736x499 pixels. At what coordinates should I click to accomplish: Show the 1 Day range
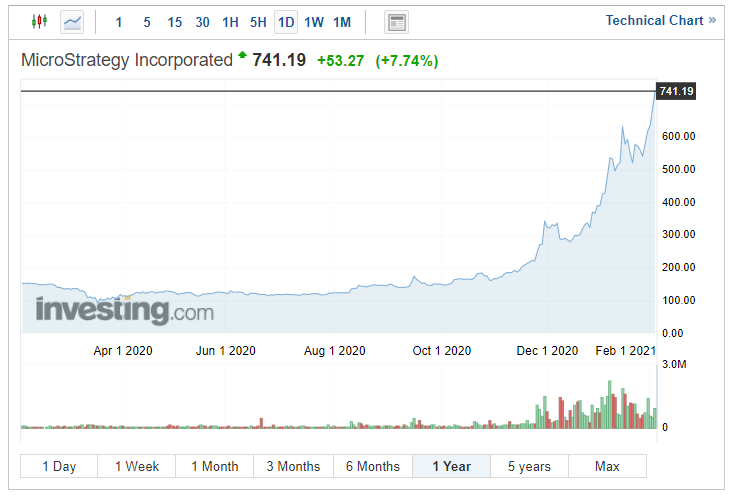coord(59,466)
